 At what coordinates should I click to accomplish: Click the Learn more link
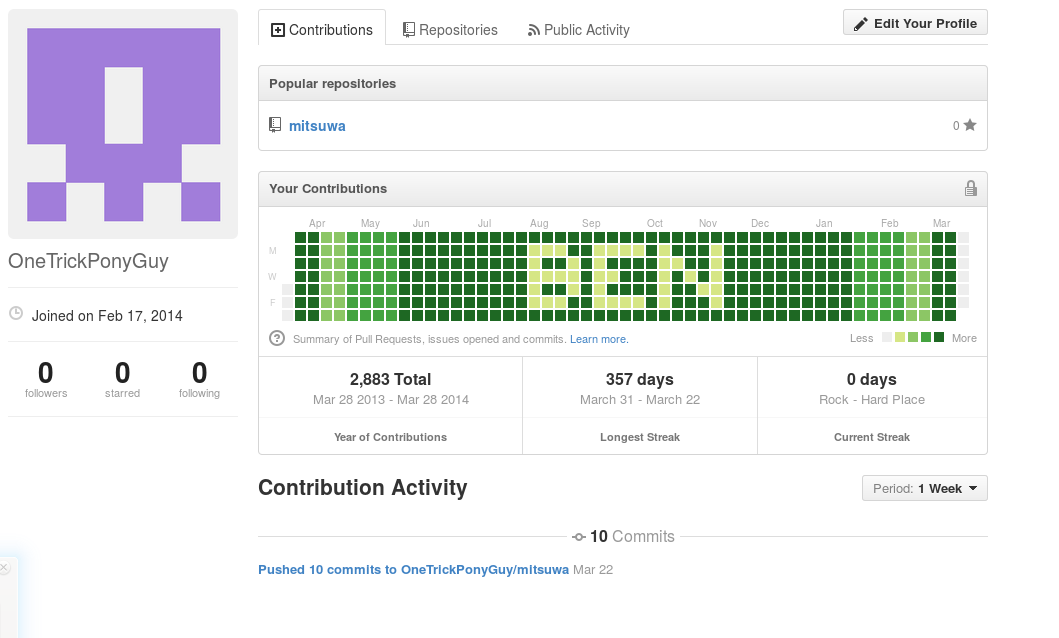(x=598, y=339)
